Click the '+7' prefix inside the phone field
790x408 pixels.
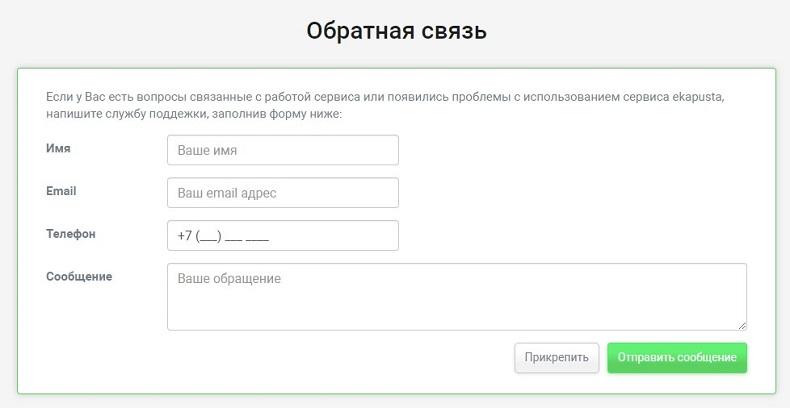[185, 236]
